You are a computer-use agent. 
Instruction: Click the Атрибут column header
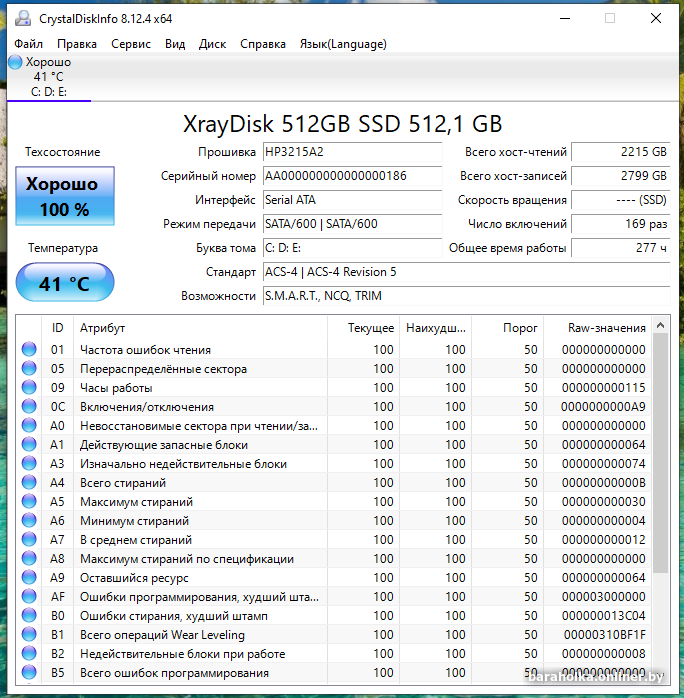[200, 328]
